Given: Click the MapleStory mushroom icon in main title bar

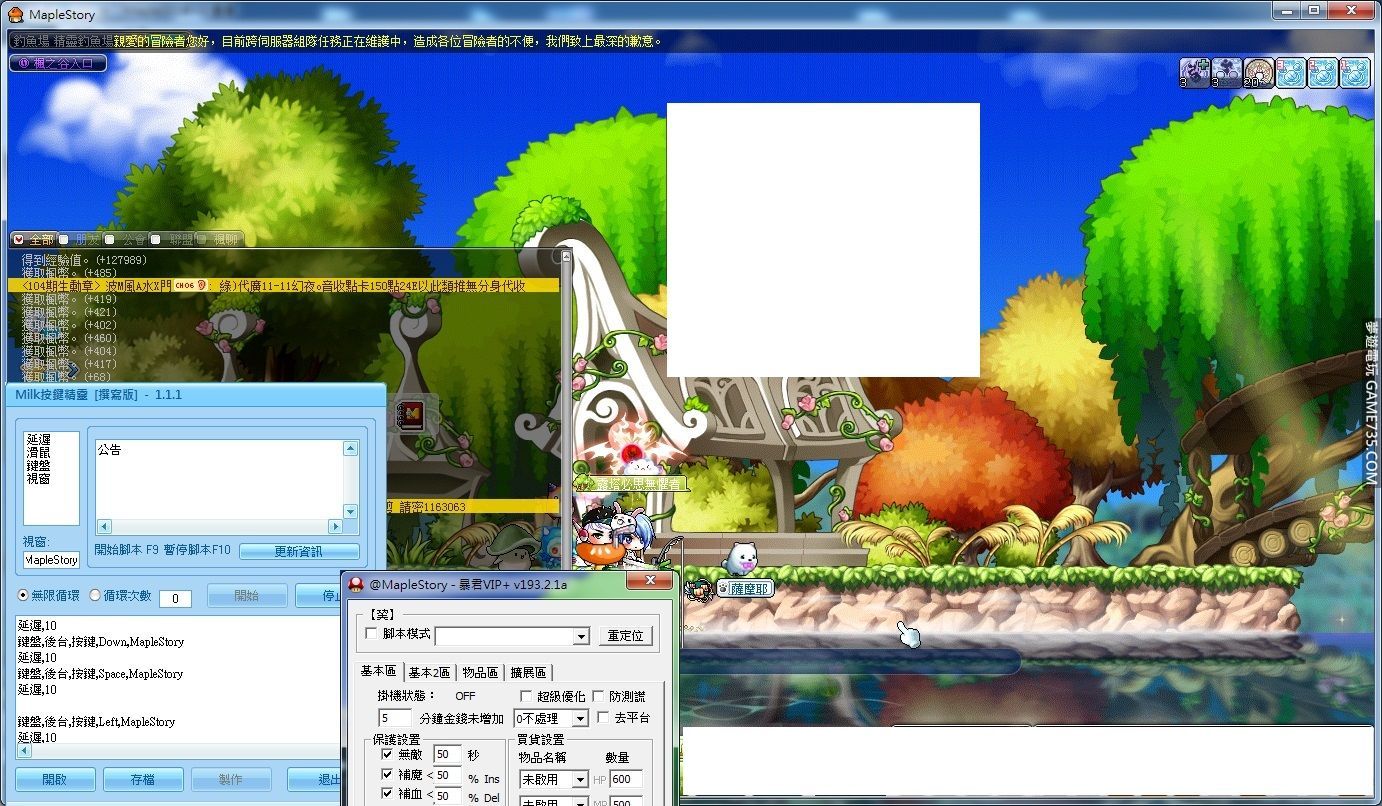Looking at the screenshot, I should (x=15, y=14).
